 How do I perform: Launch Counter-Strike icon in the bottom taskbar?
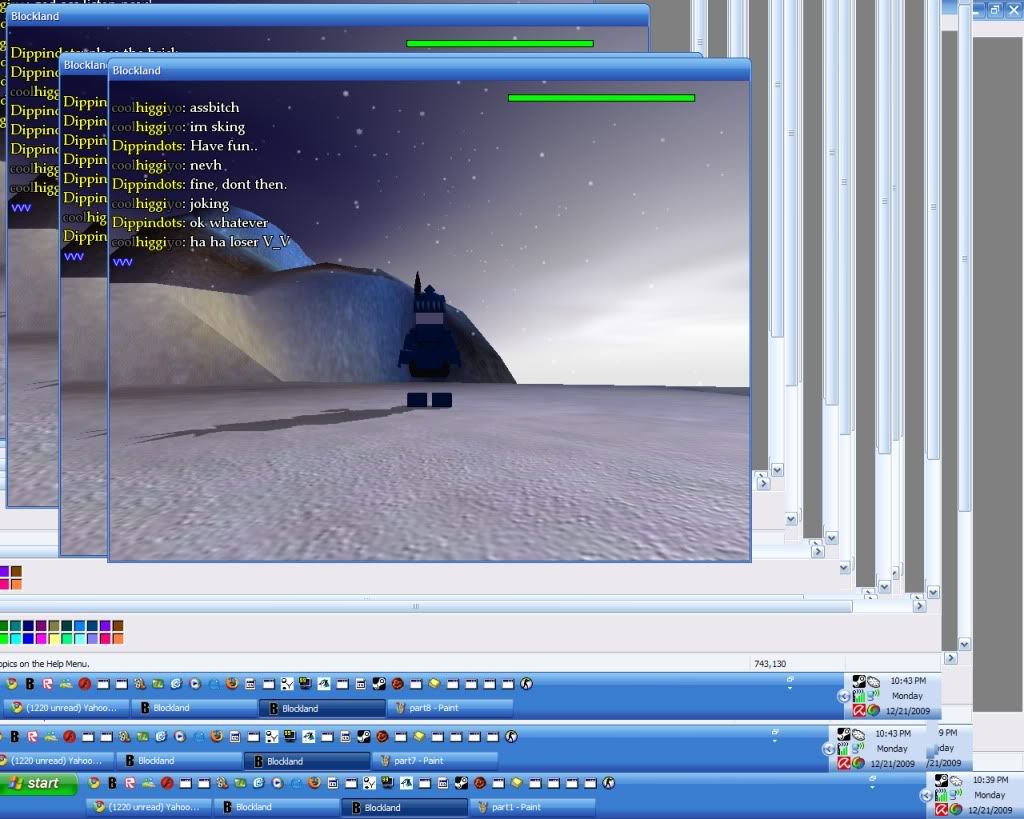coord(609,783)
